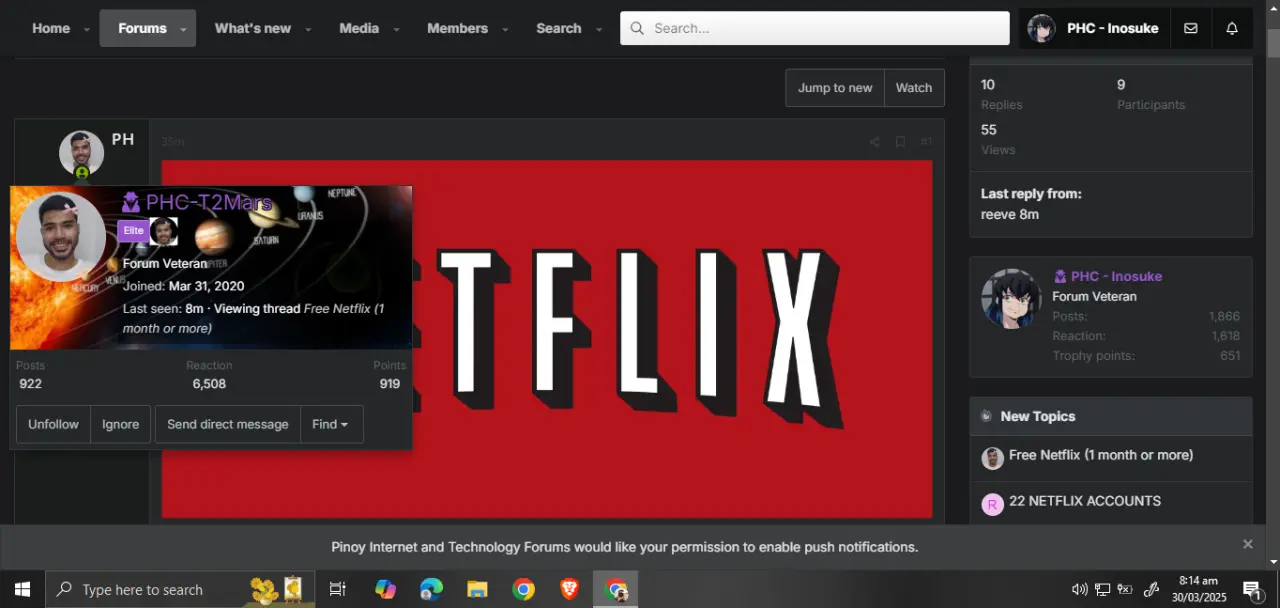Open PHC - Inosuke profile link in sidebar
Viewport: 1280px width, 608px height.
click(1116, 276)
